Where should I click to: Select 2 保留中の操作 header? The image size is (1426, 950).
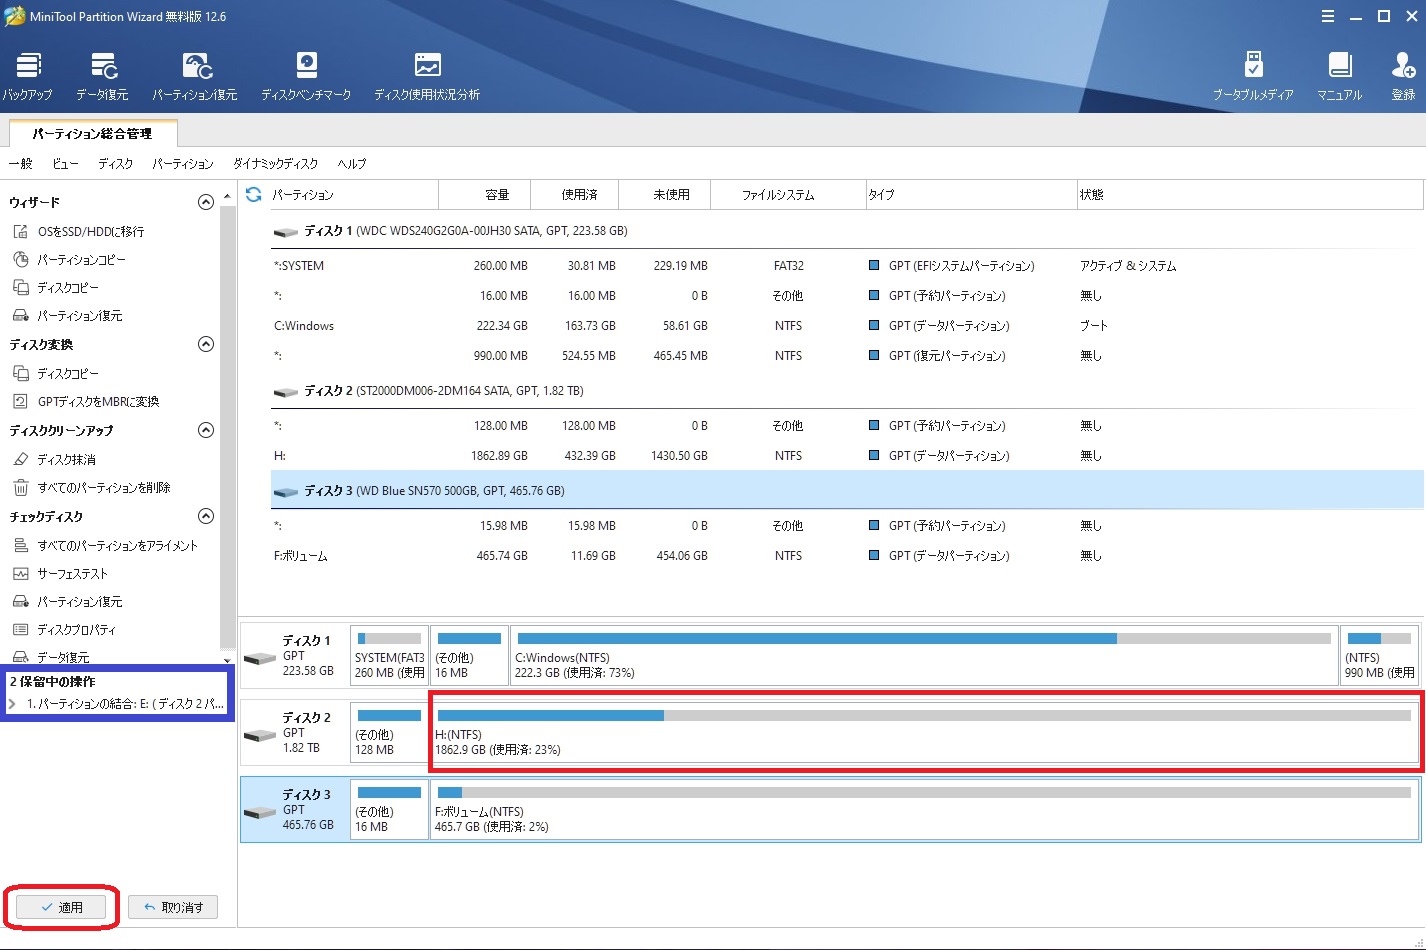tap(53, 682)
